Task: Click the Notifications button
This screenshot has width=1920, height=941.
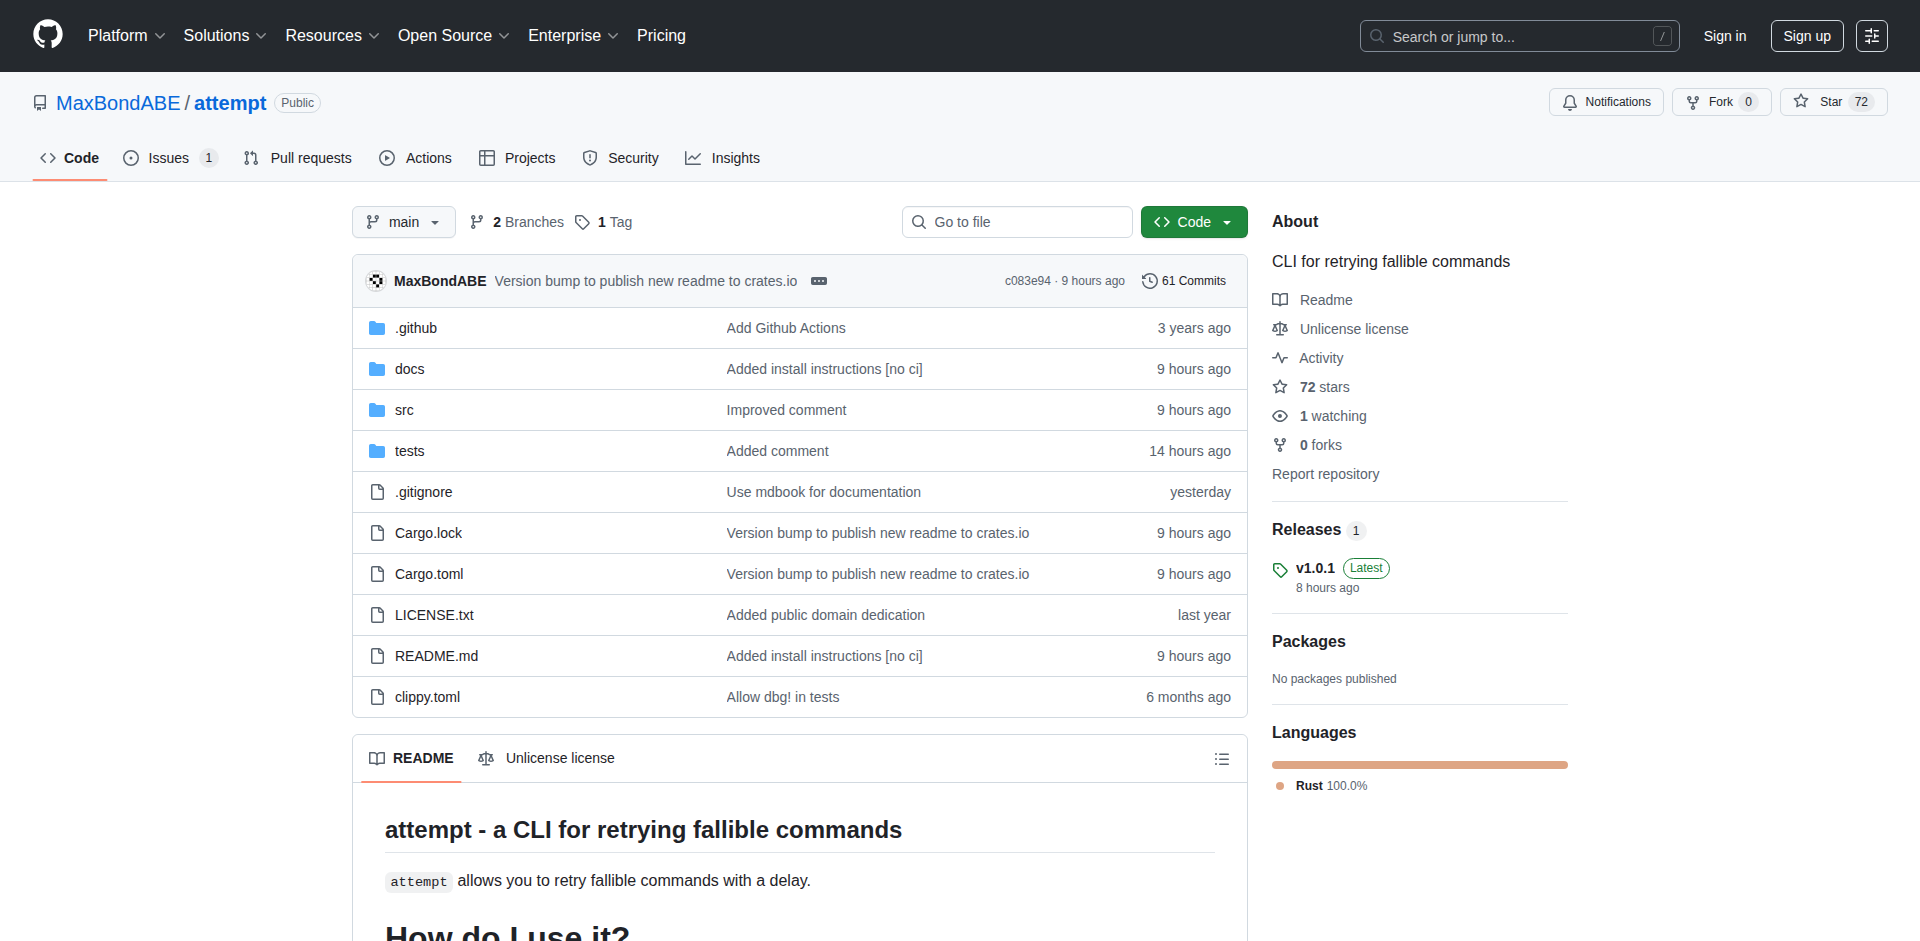Action: pyautogui.click(x=1607, y=102)
